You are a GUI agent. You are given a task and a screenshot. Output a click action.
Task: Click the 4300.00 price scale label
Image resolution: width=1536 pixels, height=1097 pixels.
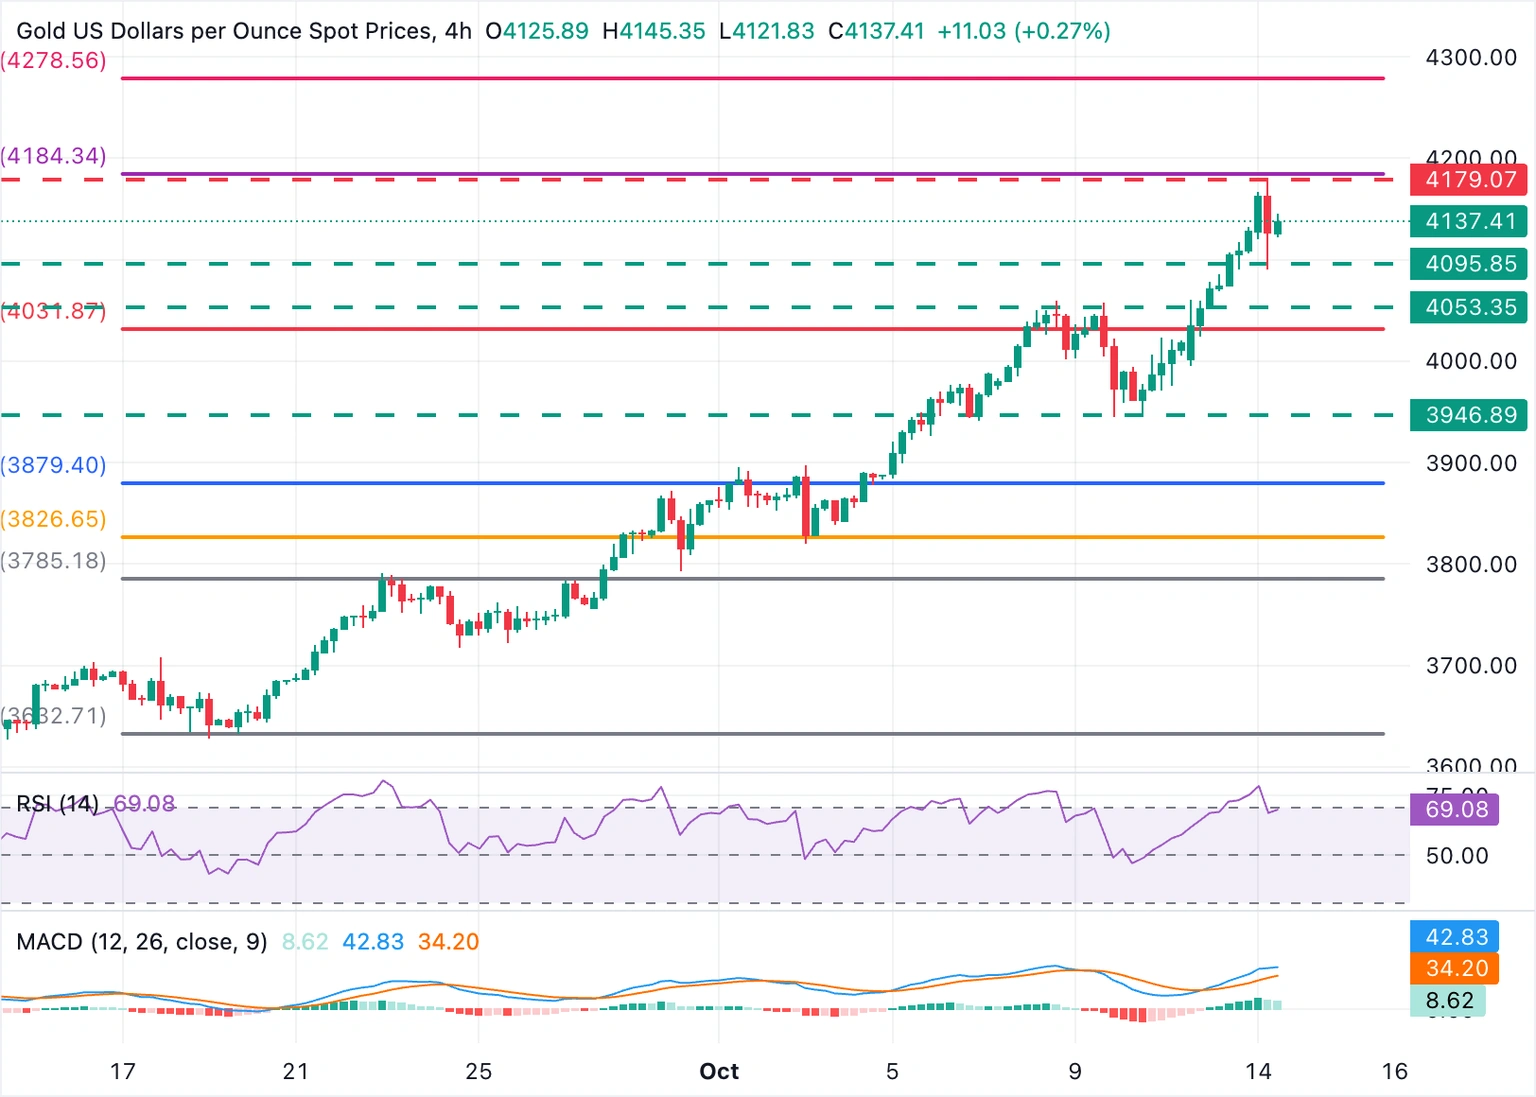pyautogui.click(x=1470, y=58)
